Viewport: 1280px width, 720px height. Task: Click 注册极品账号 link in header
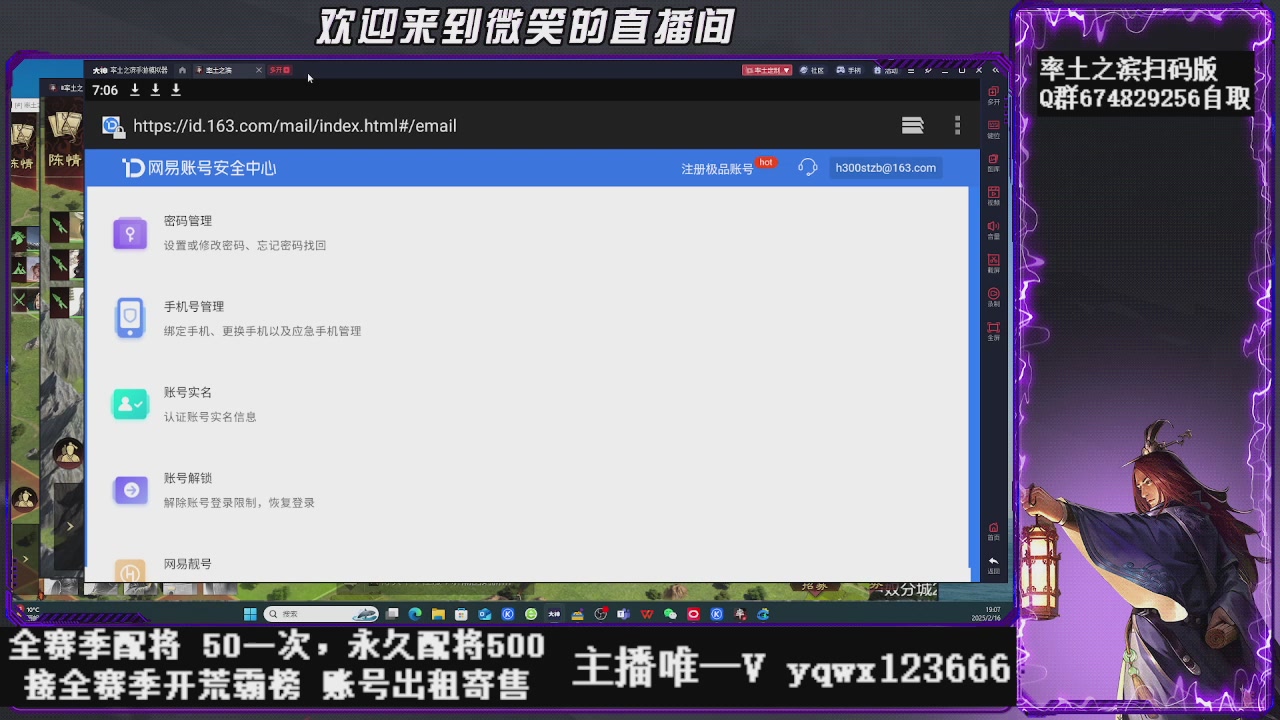[717, 169]
